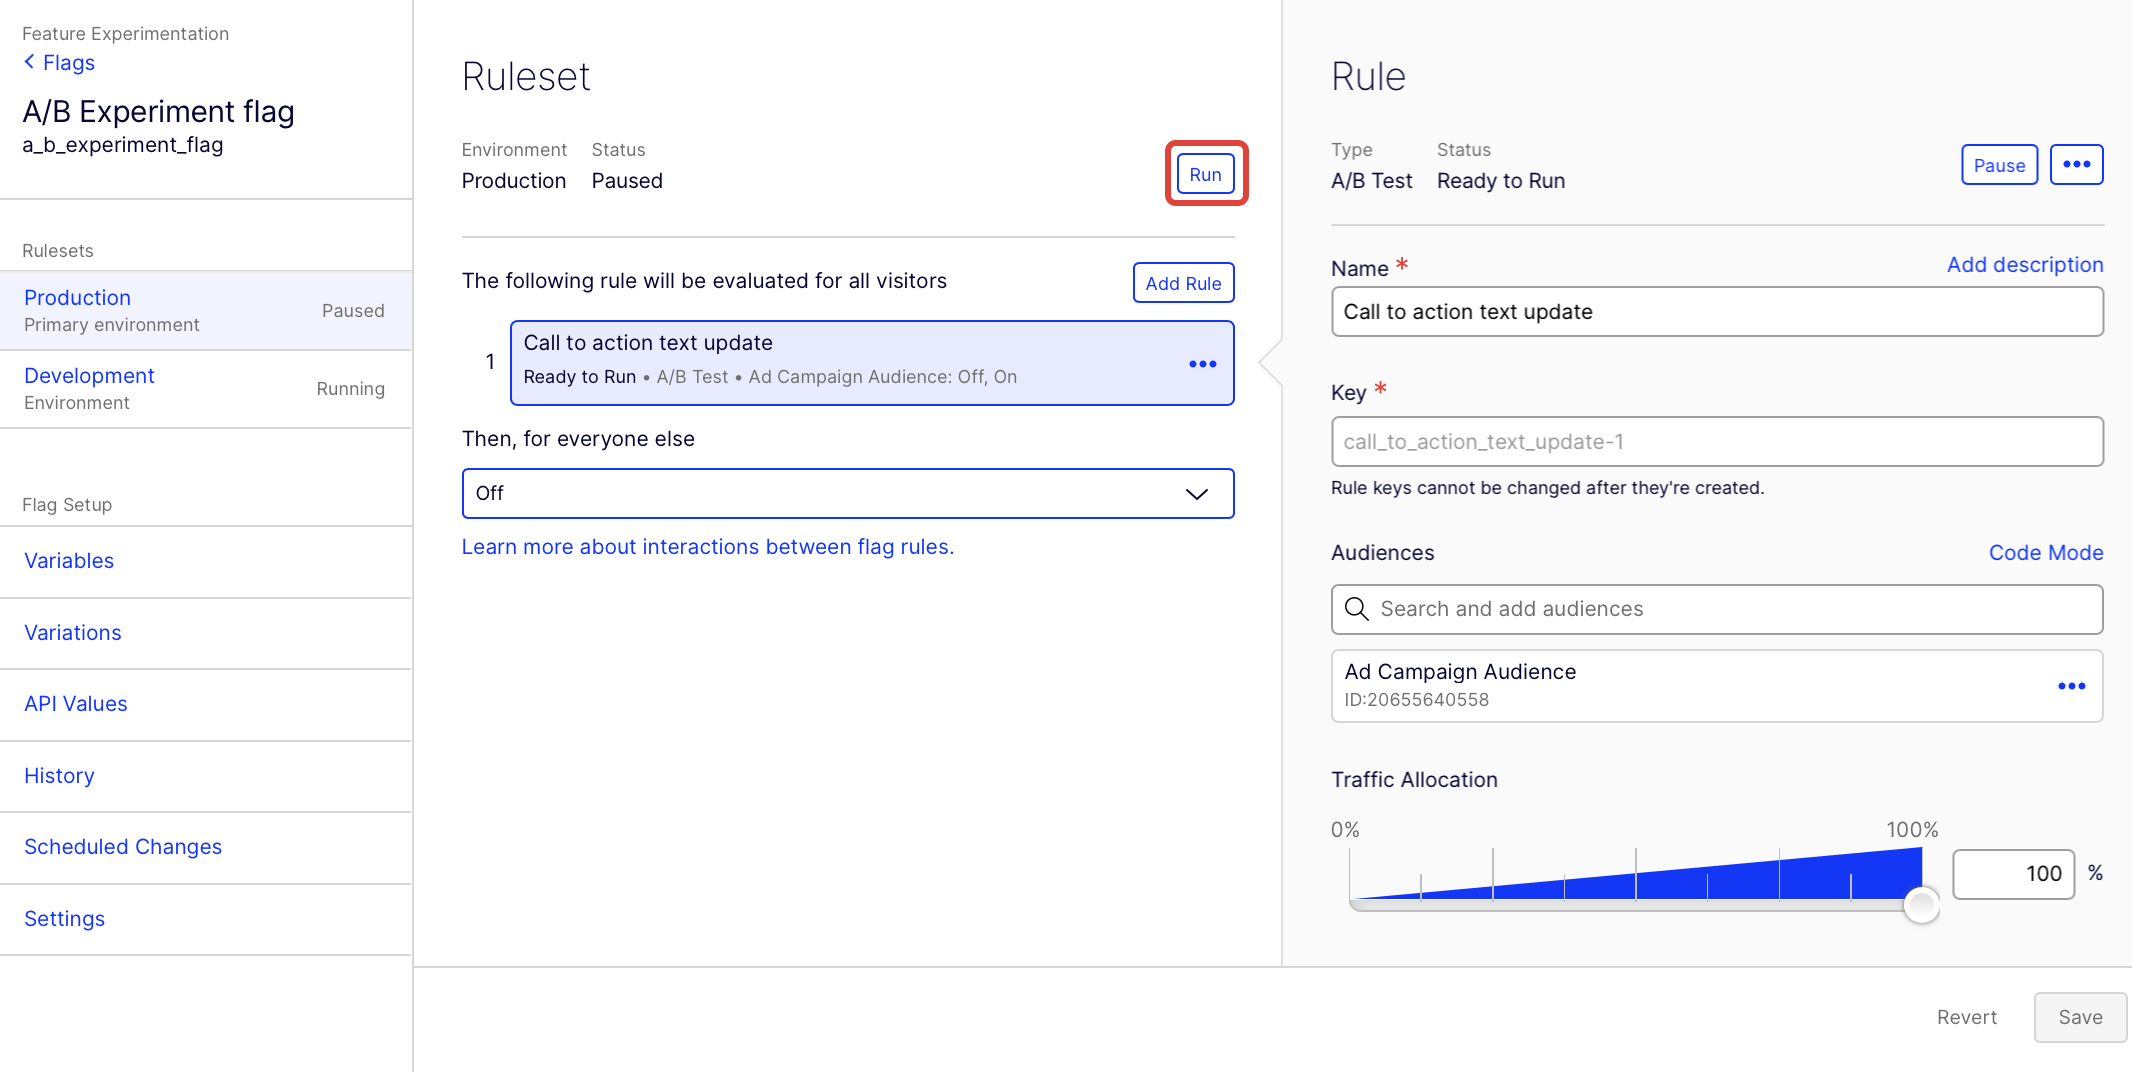This screenshot has height=1072, width=2132.
Task: Pause the A/B Test rule
Action: [1998, 165]
